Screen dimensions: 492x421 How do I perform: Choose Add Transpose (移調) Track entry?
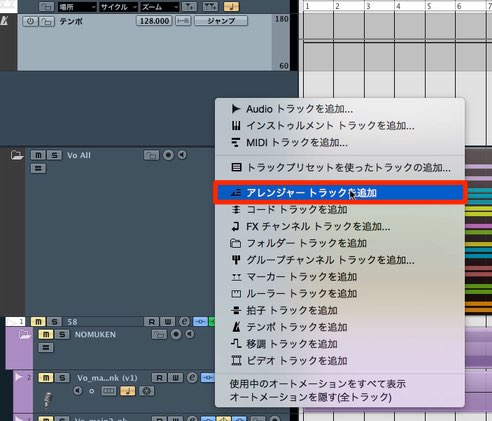coord(340,344)
